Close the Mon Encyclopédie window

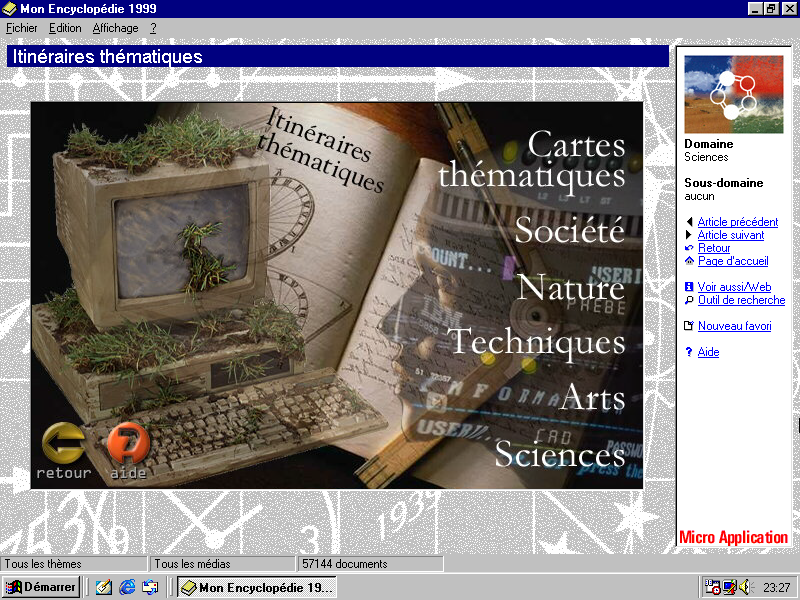[x=788, y=9]
